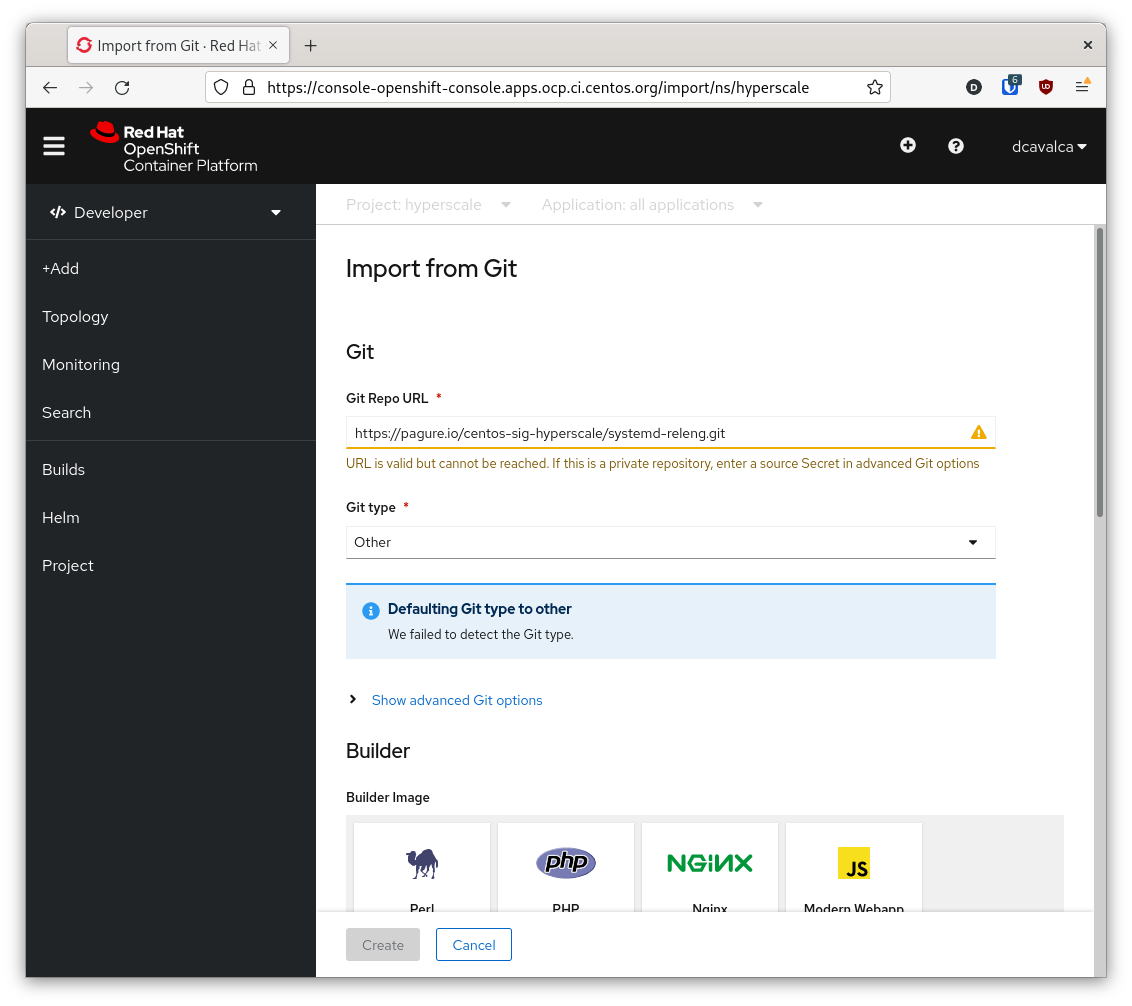Click 'Defaulting Git type to other' alert title
The width and height of the screenshot is (1132, 1006).
(x=479, y=609)
